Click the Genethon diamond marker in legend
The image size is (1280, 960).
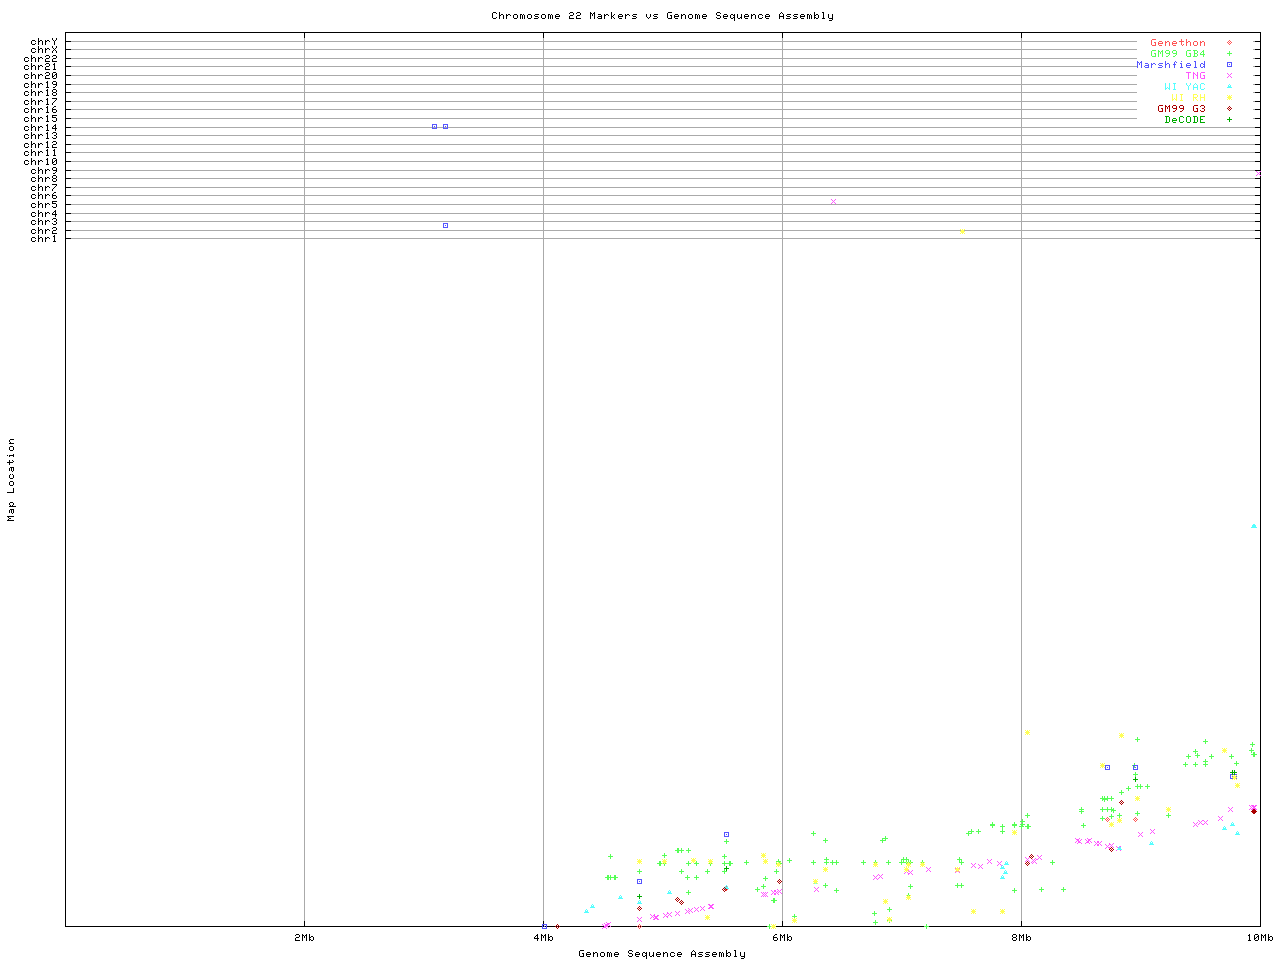tap(1229, 43)
